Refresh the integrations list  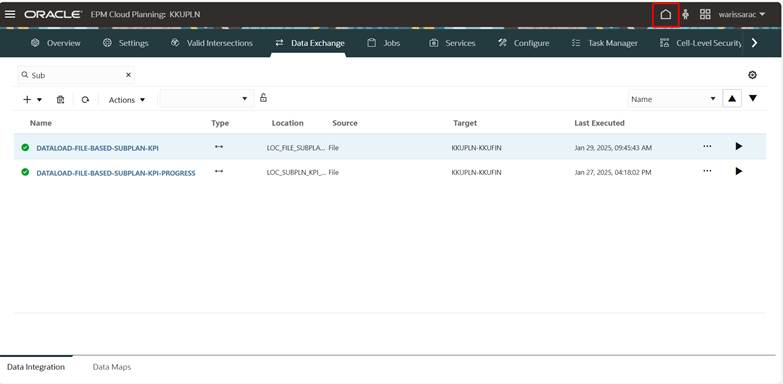point(85,99)
